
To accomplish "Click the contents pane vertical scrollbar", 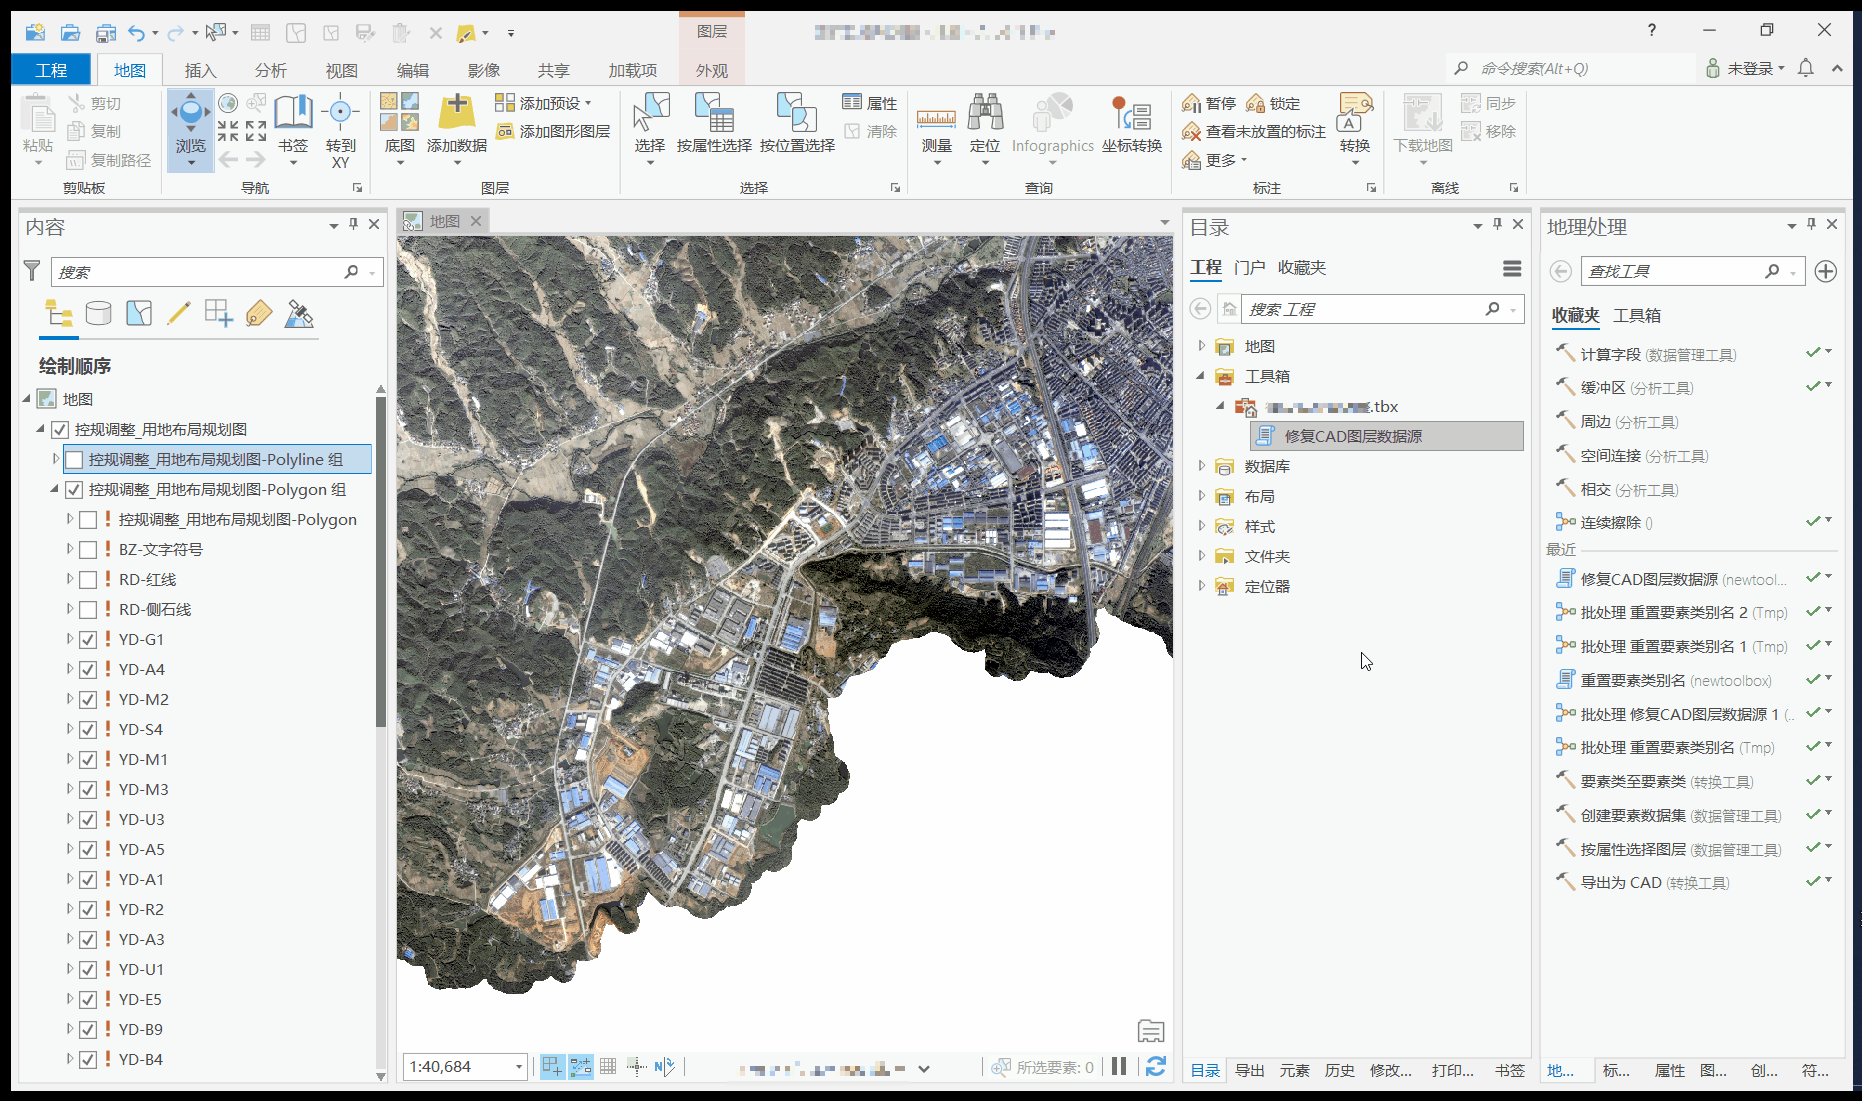I will point(380,560).
